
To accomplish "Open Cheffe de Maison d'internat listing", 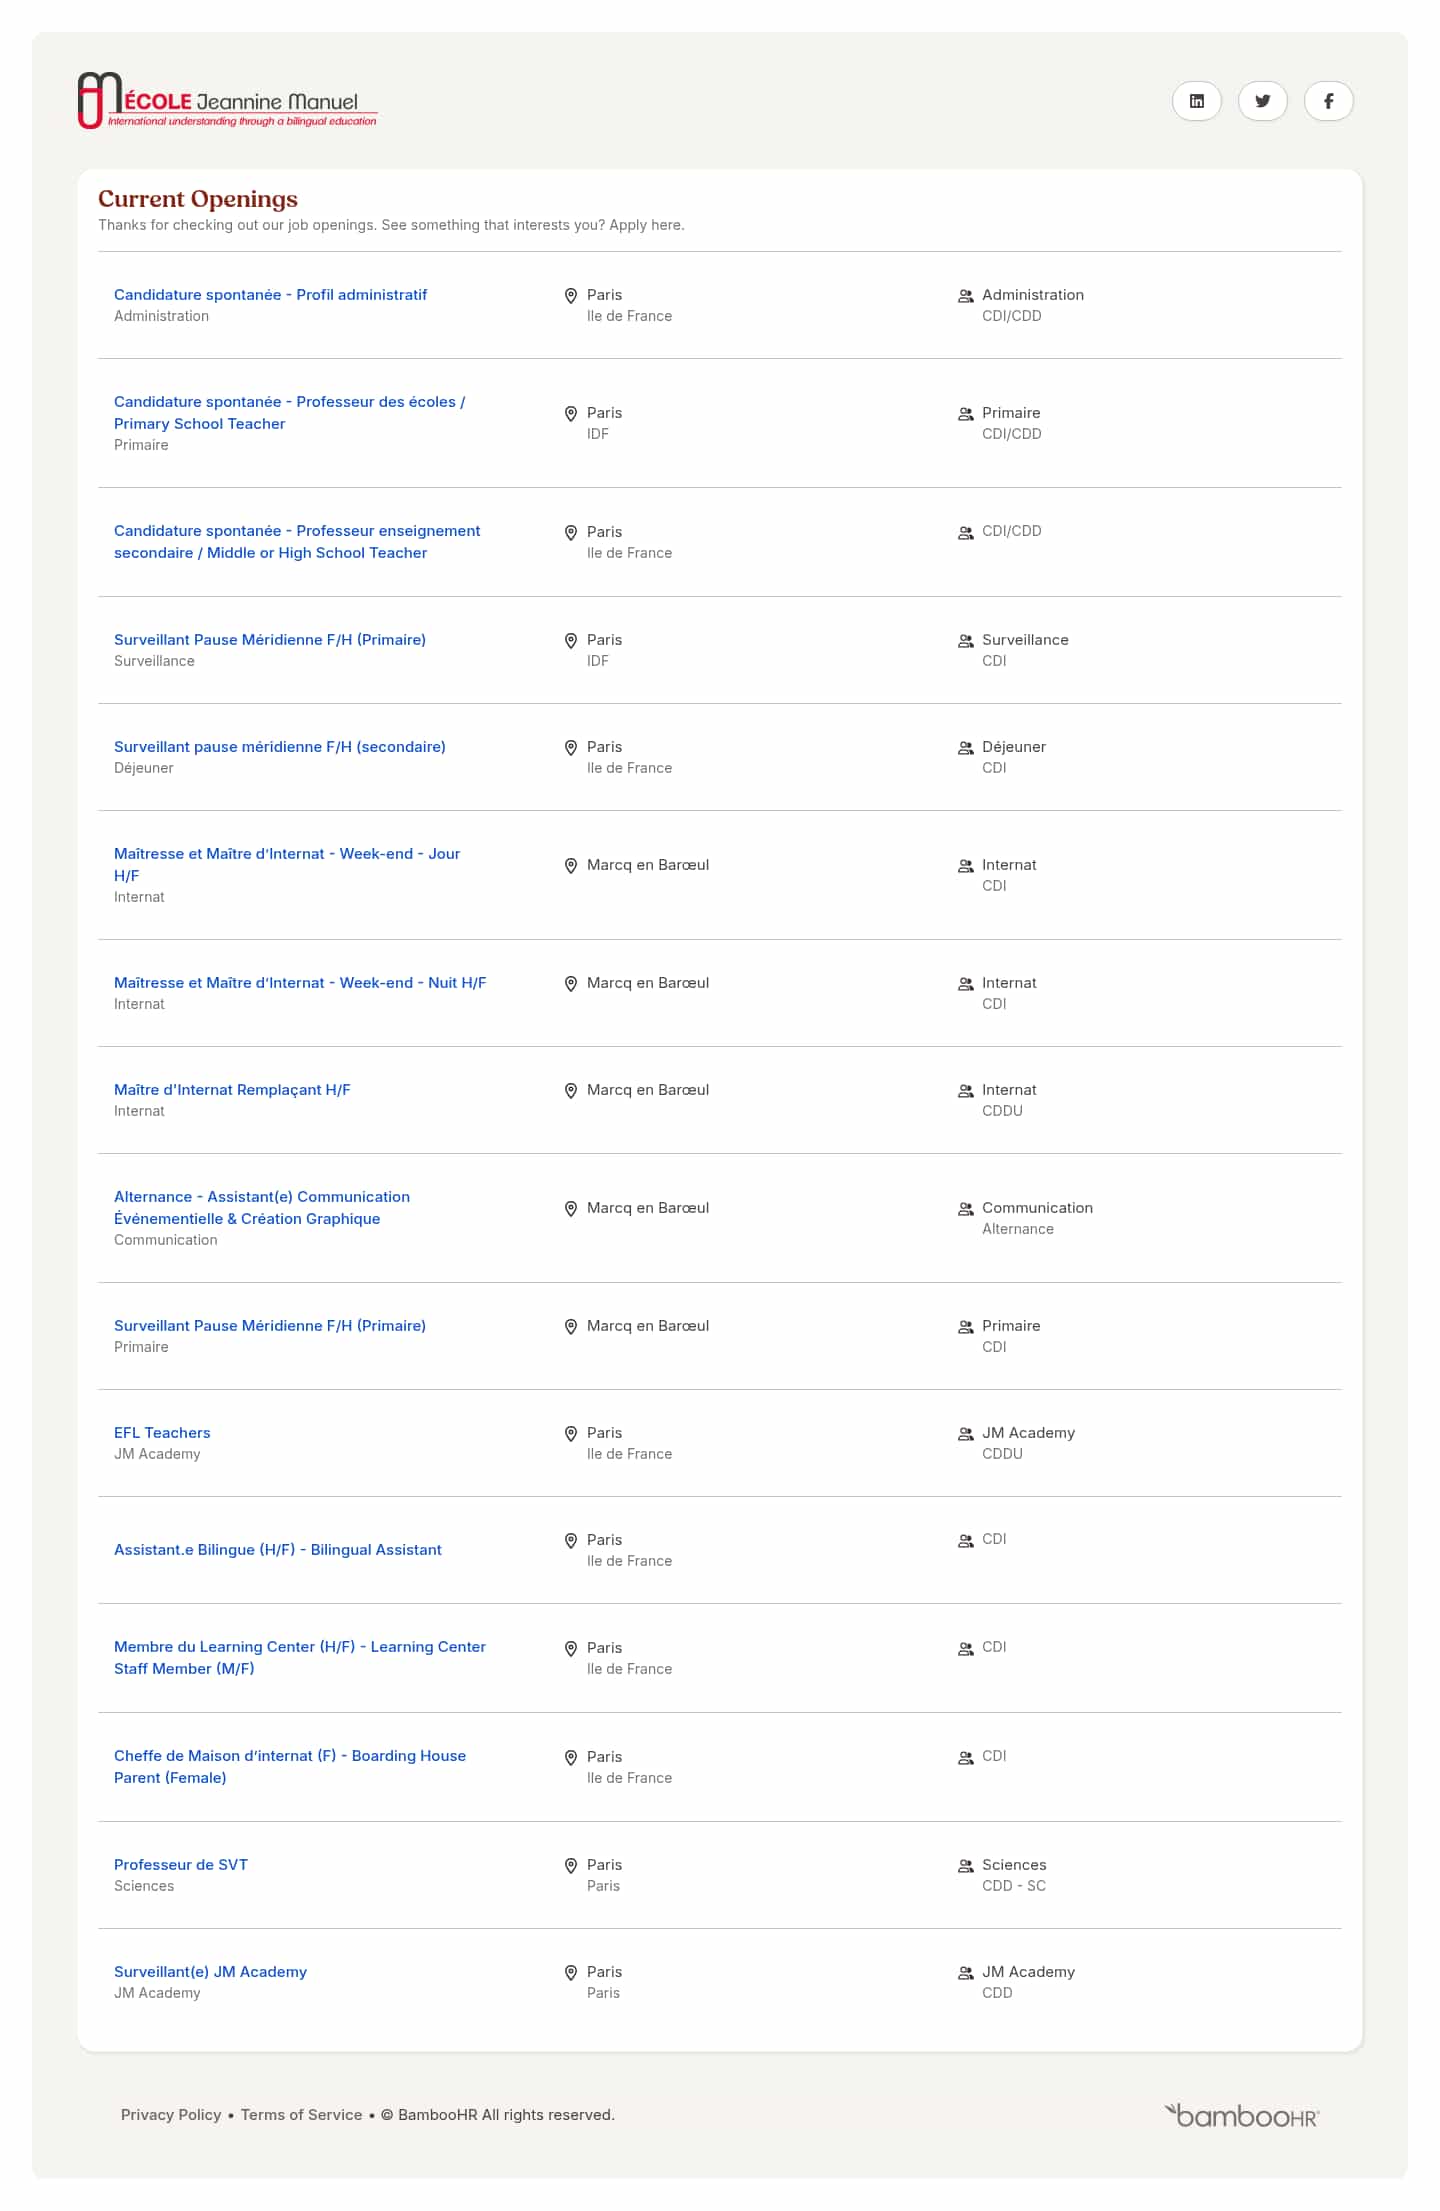I will (x=290, y=1767).
